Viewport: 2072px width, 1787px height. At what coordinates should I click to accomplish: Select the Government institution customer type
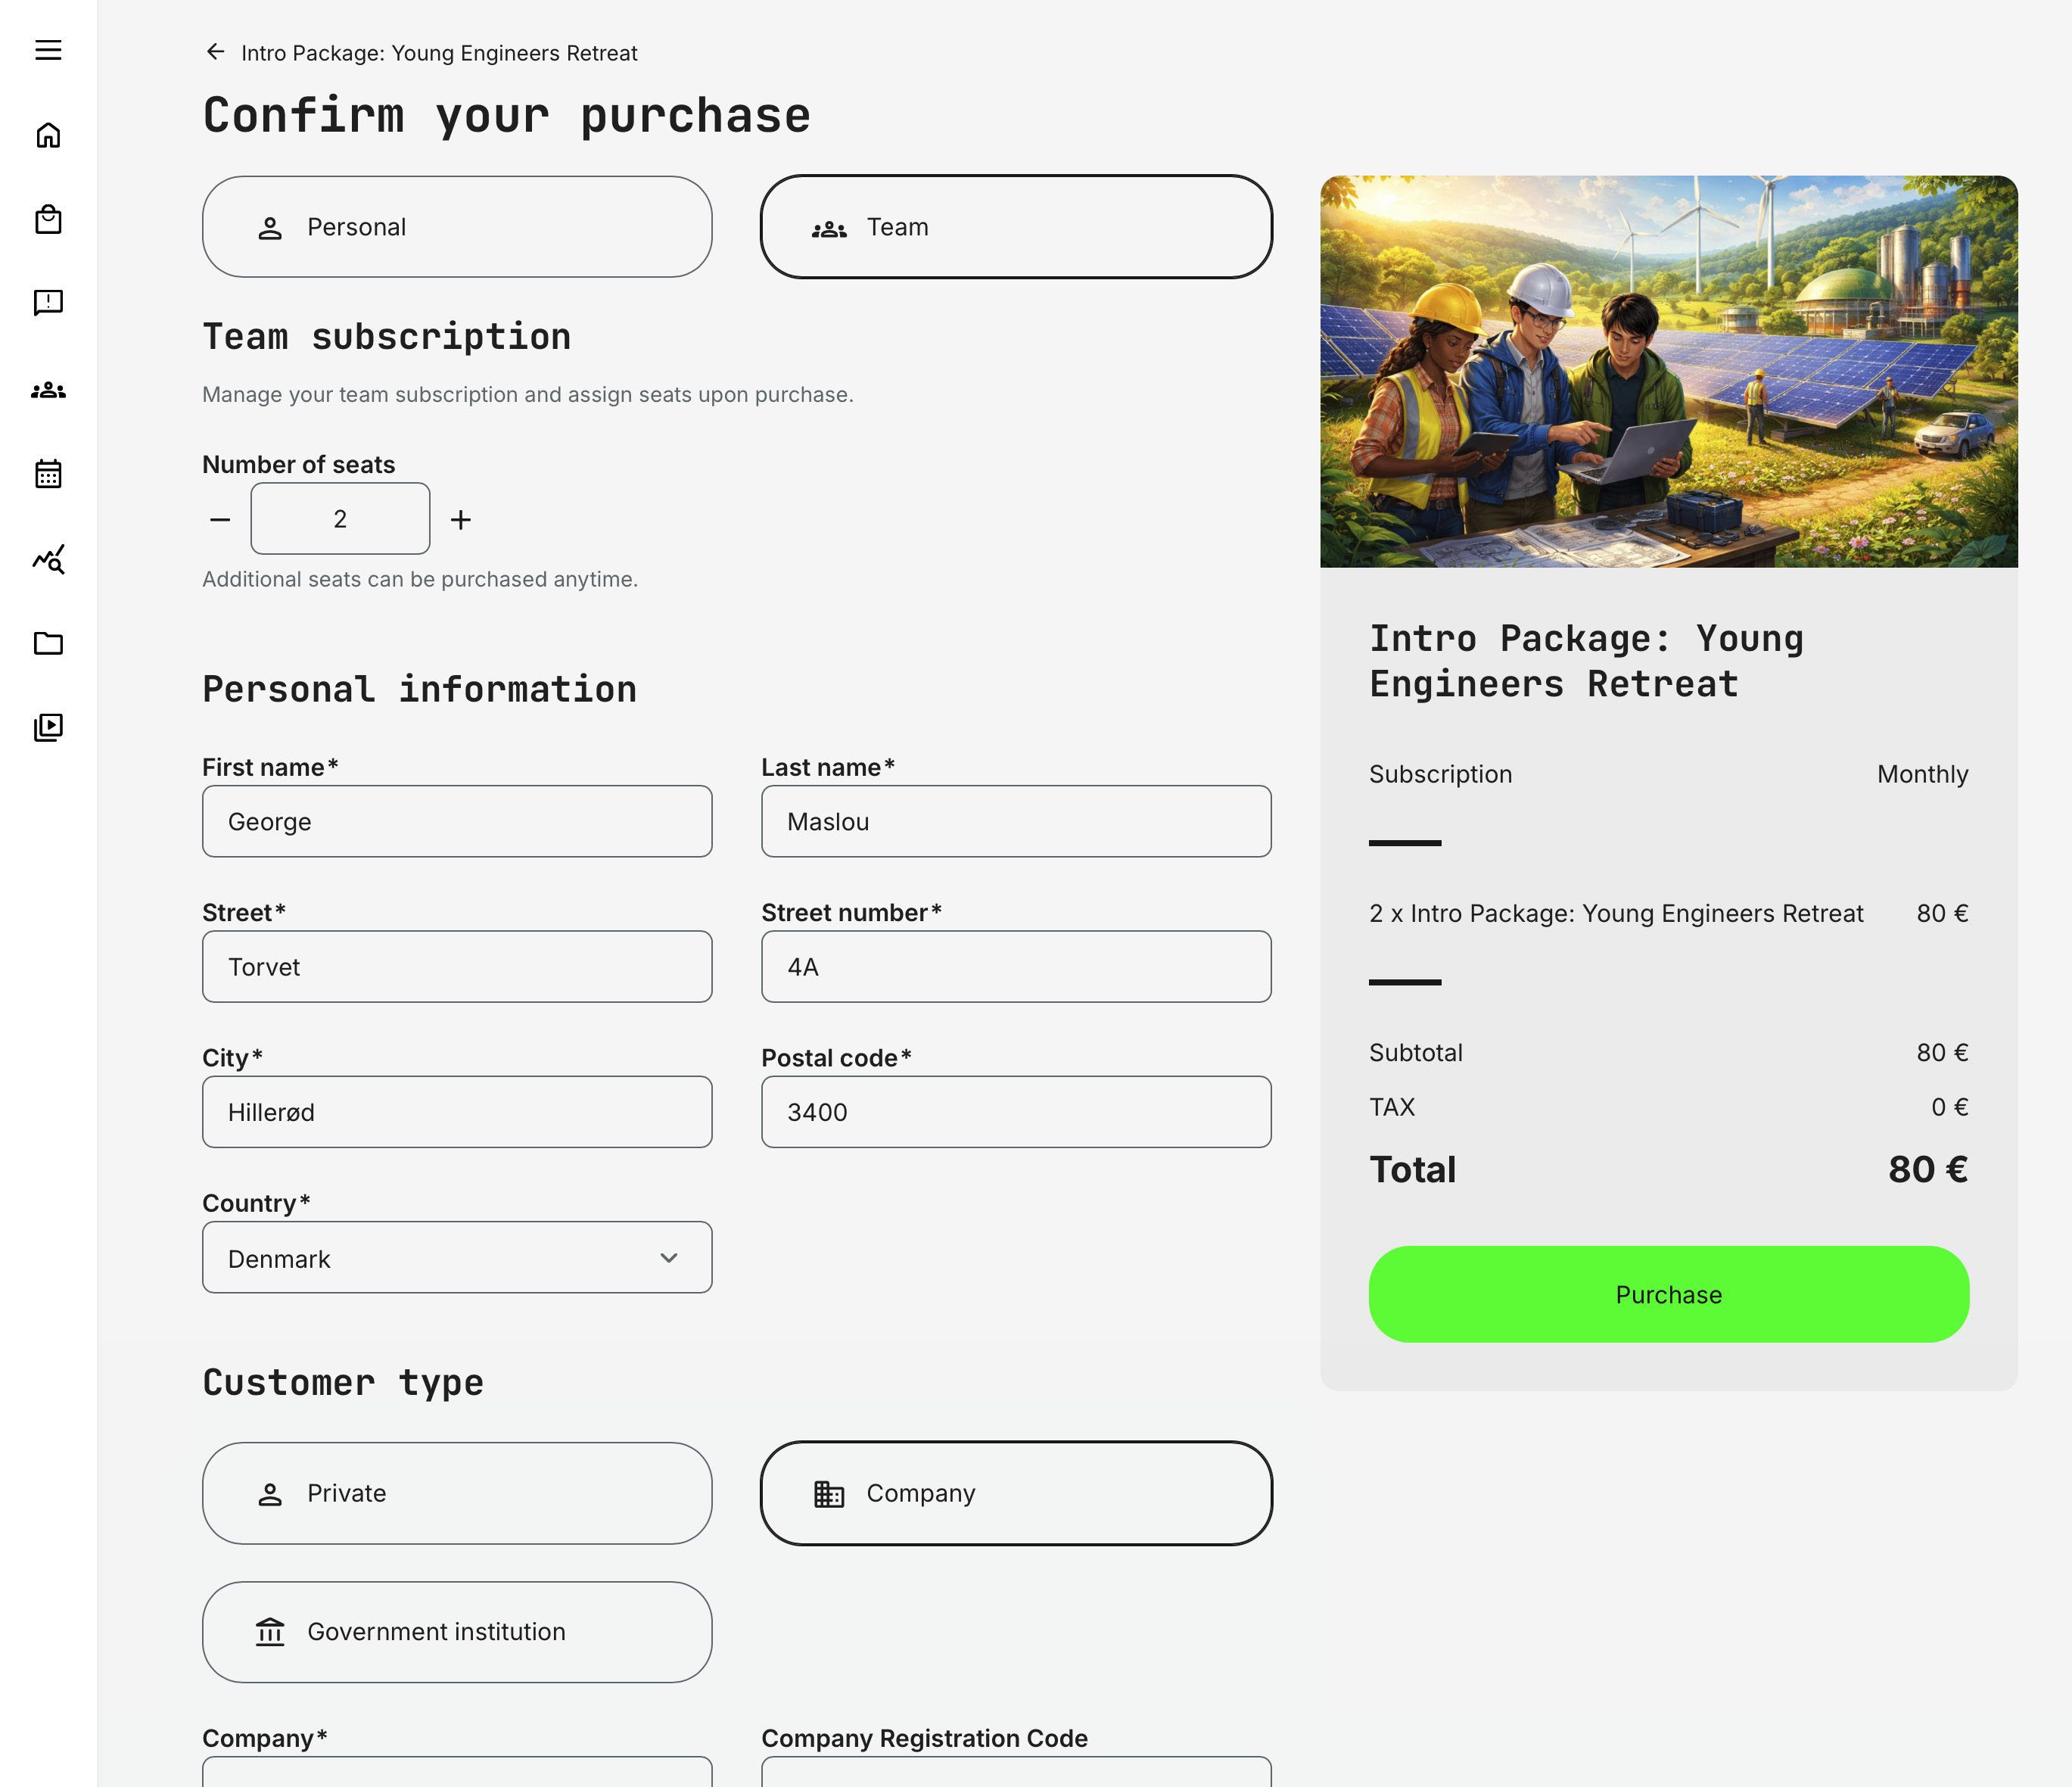(x=456, y=1632)
